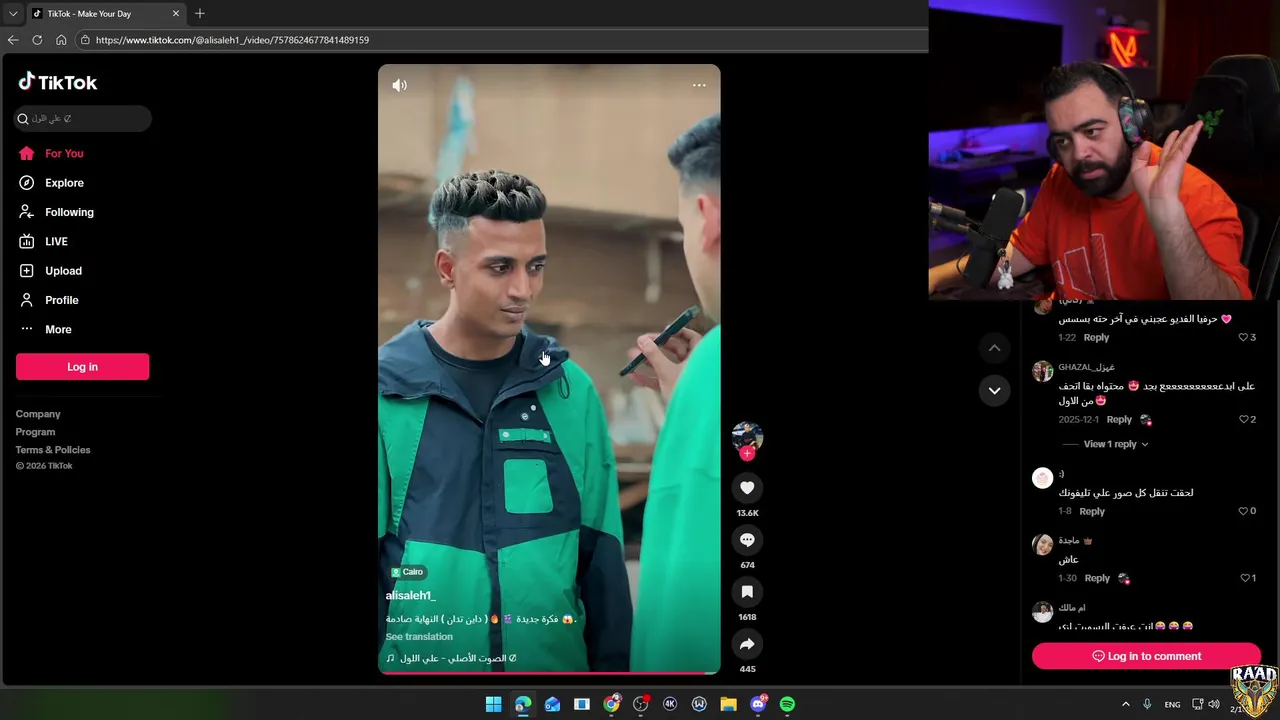
Task: Open Outlook from the taskbar
Action: (552, 704)
